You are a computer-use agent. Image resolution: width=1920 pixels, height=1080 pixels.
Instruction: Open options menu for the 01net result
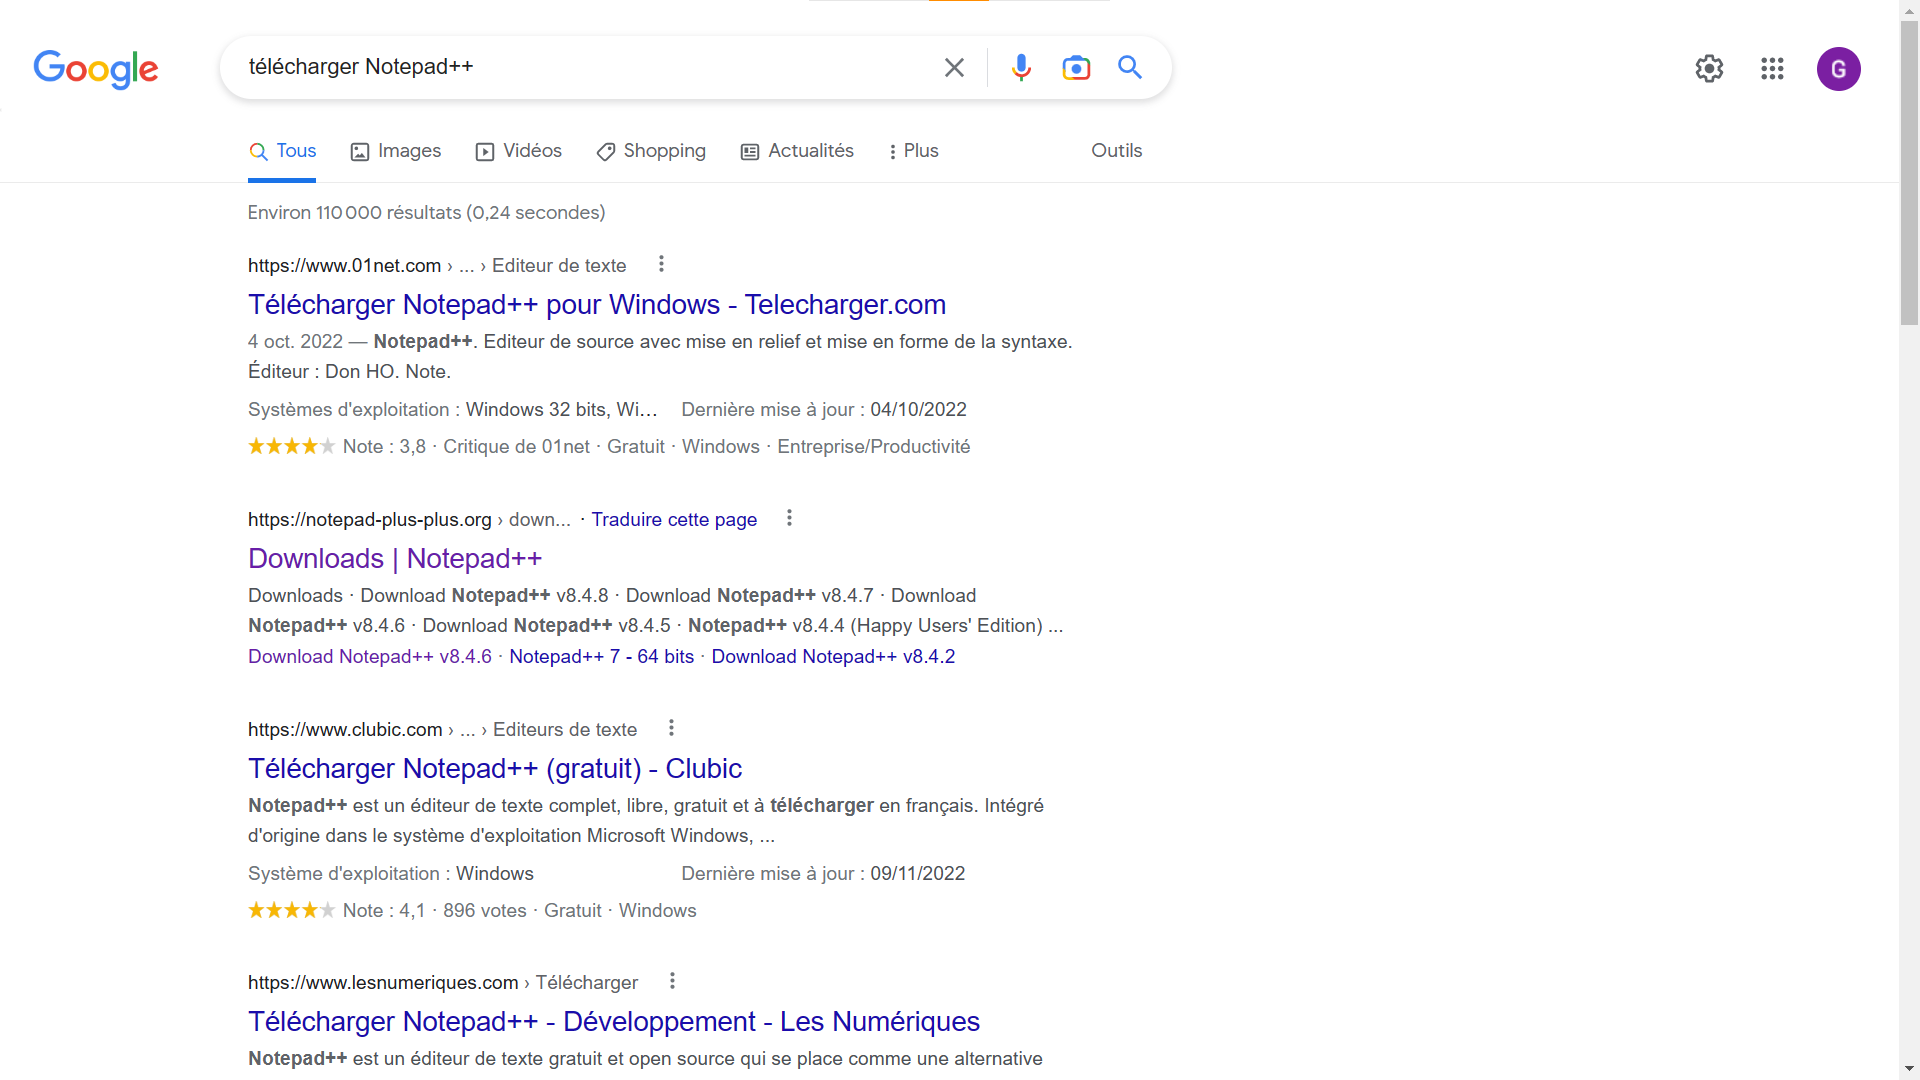point(661,264)
